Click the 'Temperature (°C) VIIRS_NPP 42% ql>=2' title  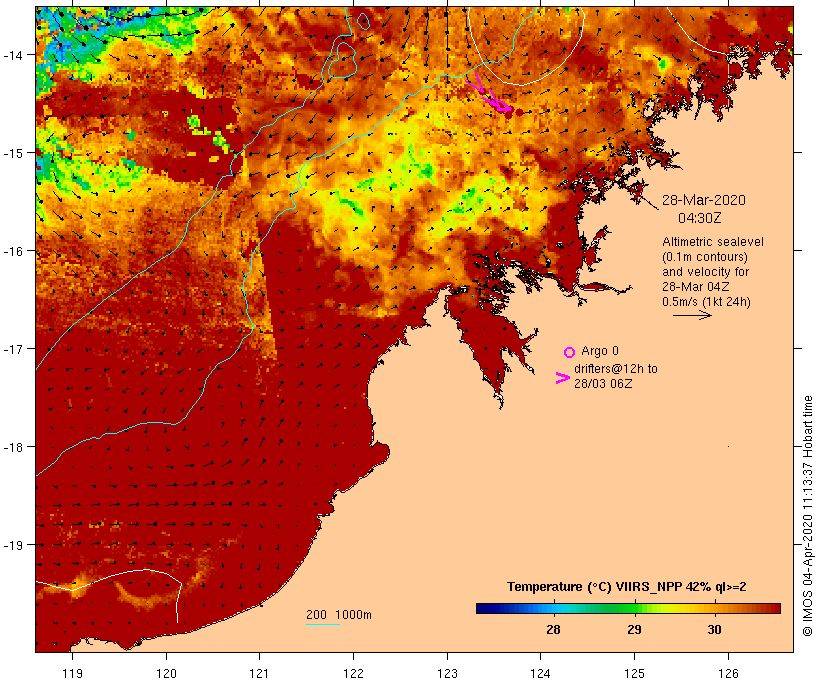point(627,587)
